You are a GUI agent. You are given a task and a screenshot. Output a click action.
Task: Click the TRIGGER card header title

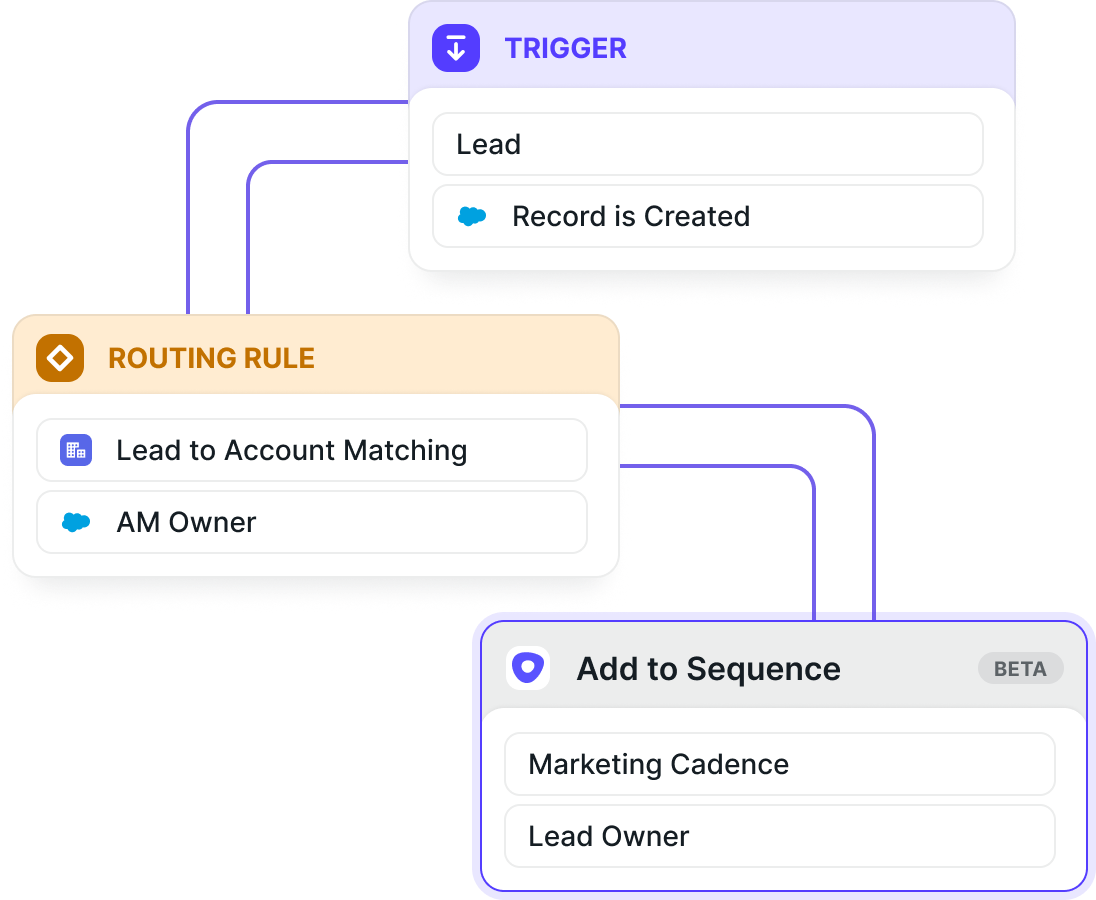point(565,48)
